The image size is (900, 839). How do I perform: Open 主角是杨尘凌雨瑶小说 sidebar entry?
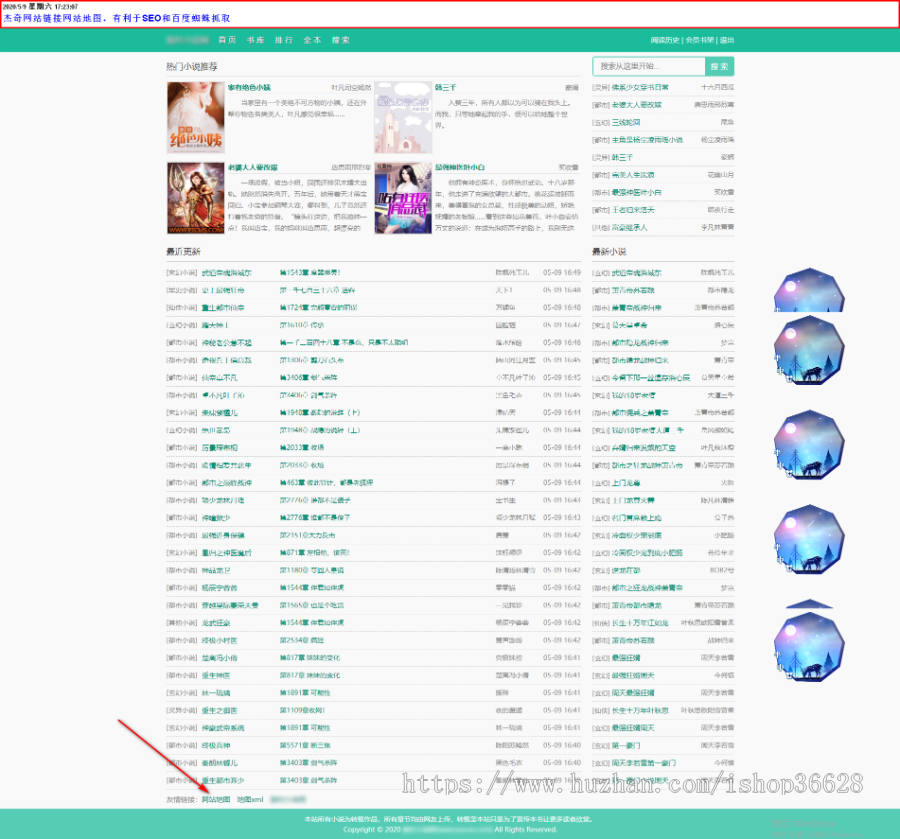tap(647, 140)
